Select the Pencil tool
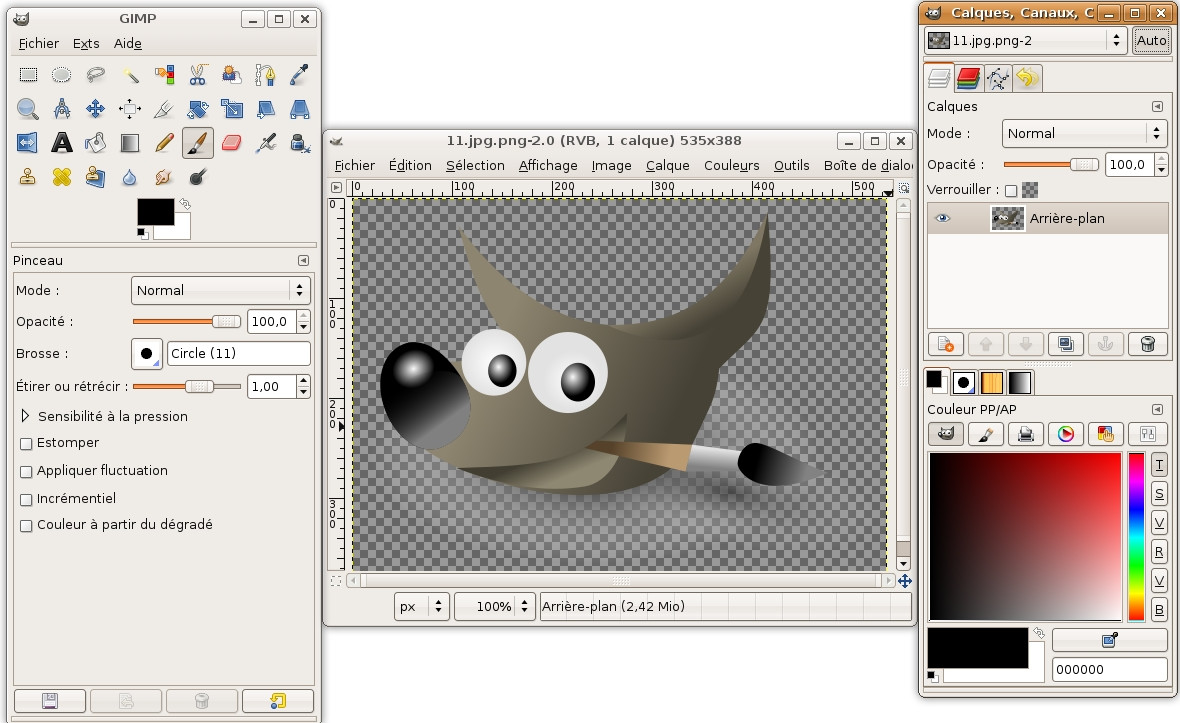 (164, 142)
